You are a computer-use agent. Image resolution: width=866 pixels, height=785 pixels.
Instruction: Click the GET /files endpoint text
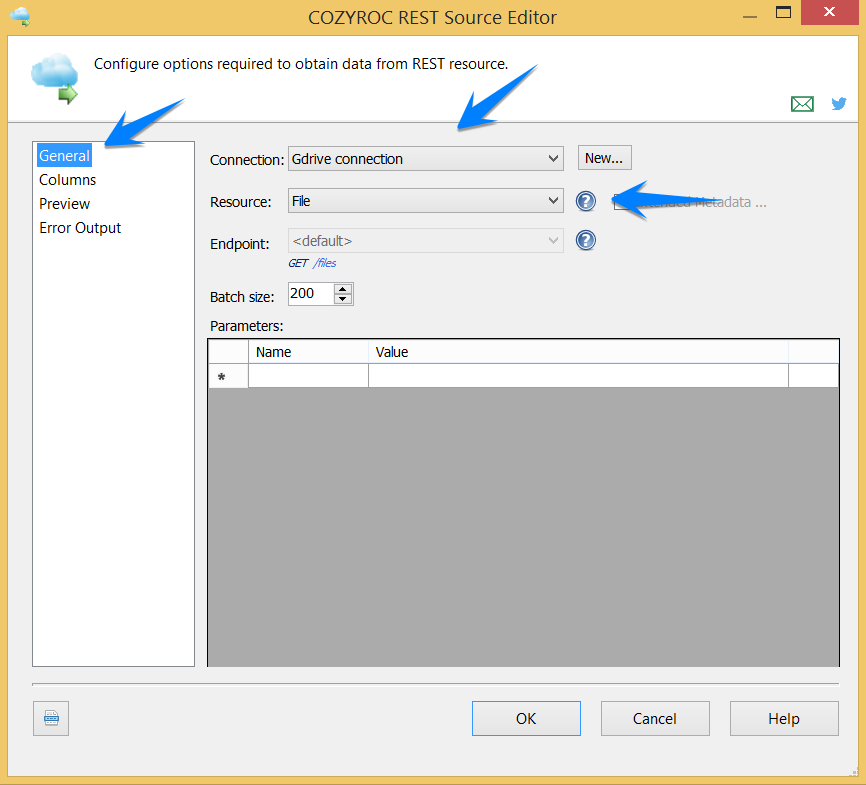click(312, 263)
